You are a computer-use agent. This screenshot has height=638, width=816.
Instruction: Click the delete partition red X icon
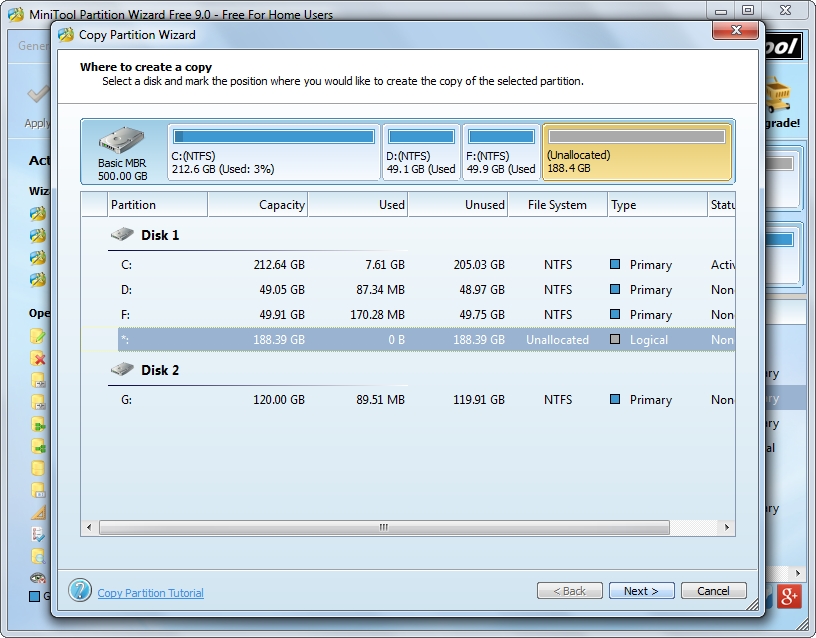point(38,359)
